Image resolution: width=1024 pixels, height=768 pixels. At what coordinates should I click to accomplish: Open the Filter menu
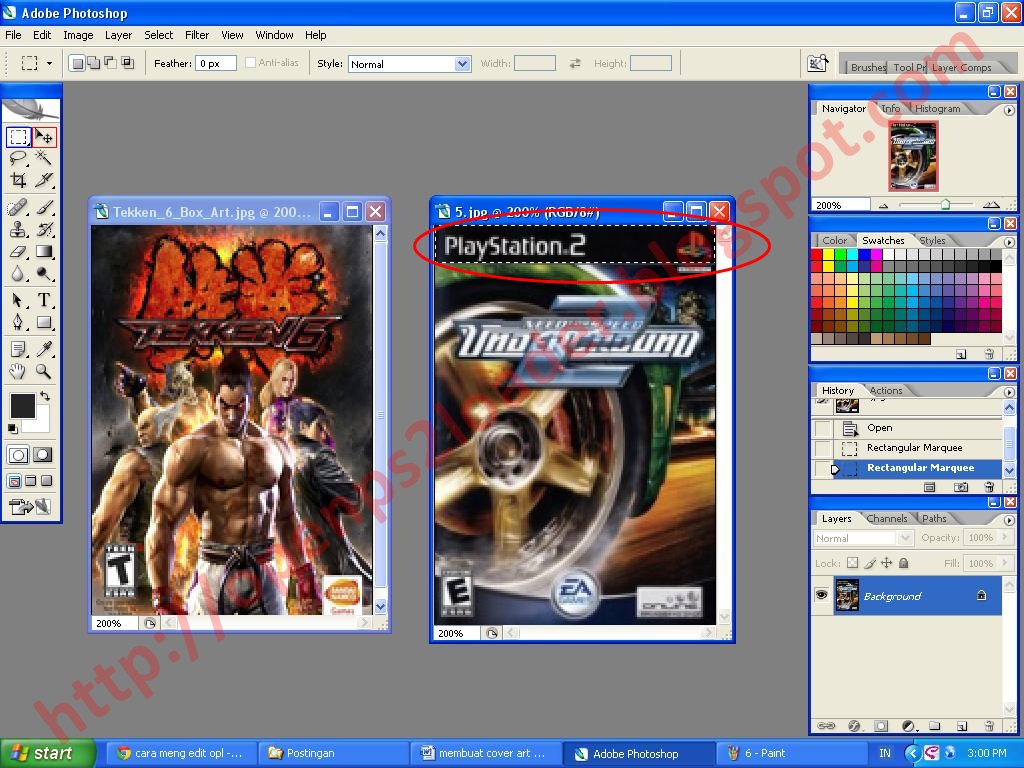(x=197, y=35)
